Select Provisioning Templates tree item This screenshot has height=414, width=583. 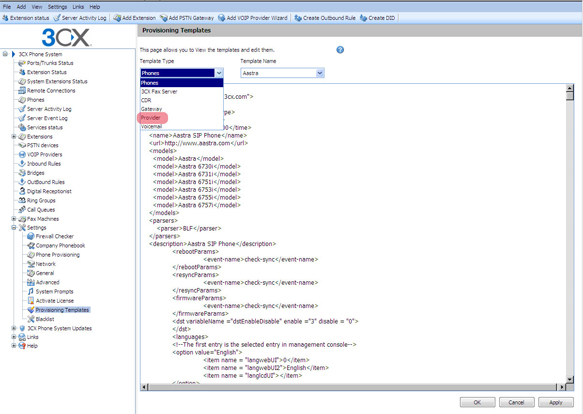(62, 310)
